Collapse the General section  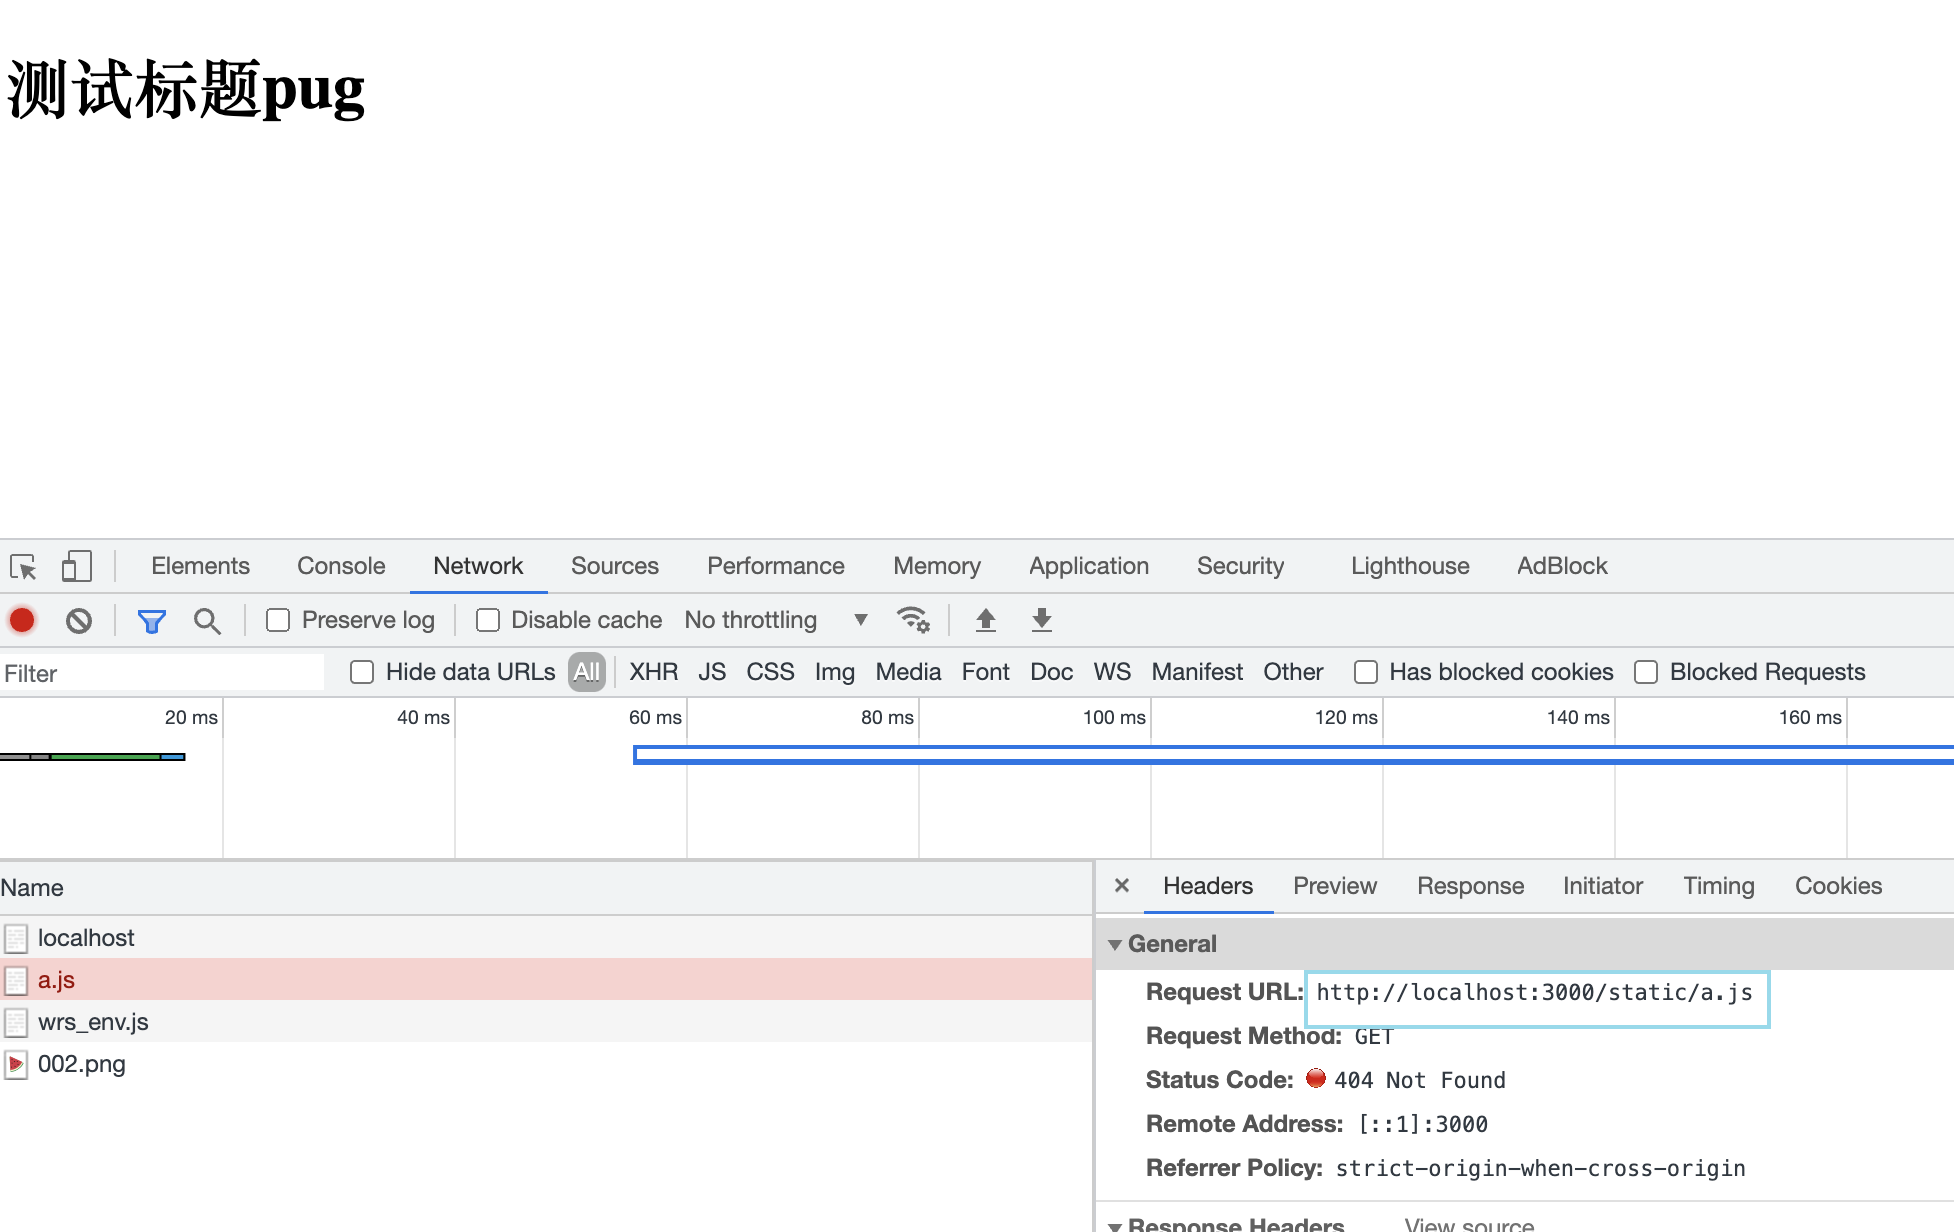1115,945
